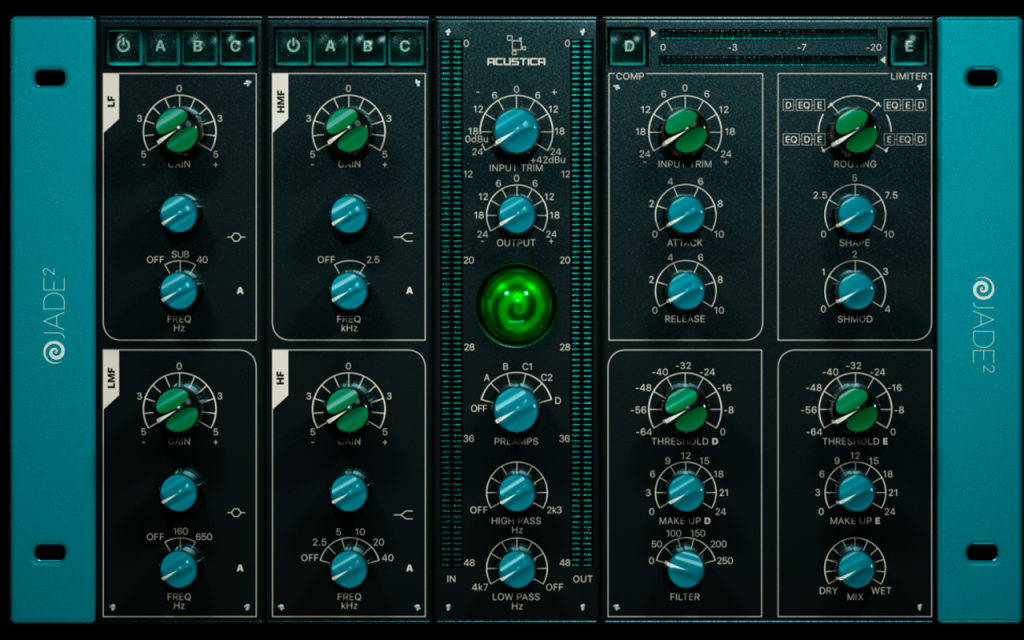Click the MAKE UP E knob

click(855, 492)
